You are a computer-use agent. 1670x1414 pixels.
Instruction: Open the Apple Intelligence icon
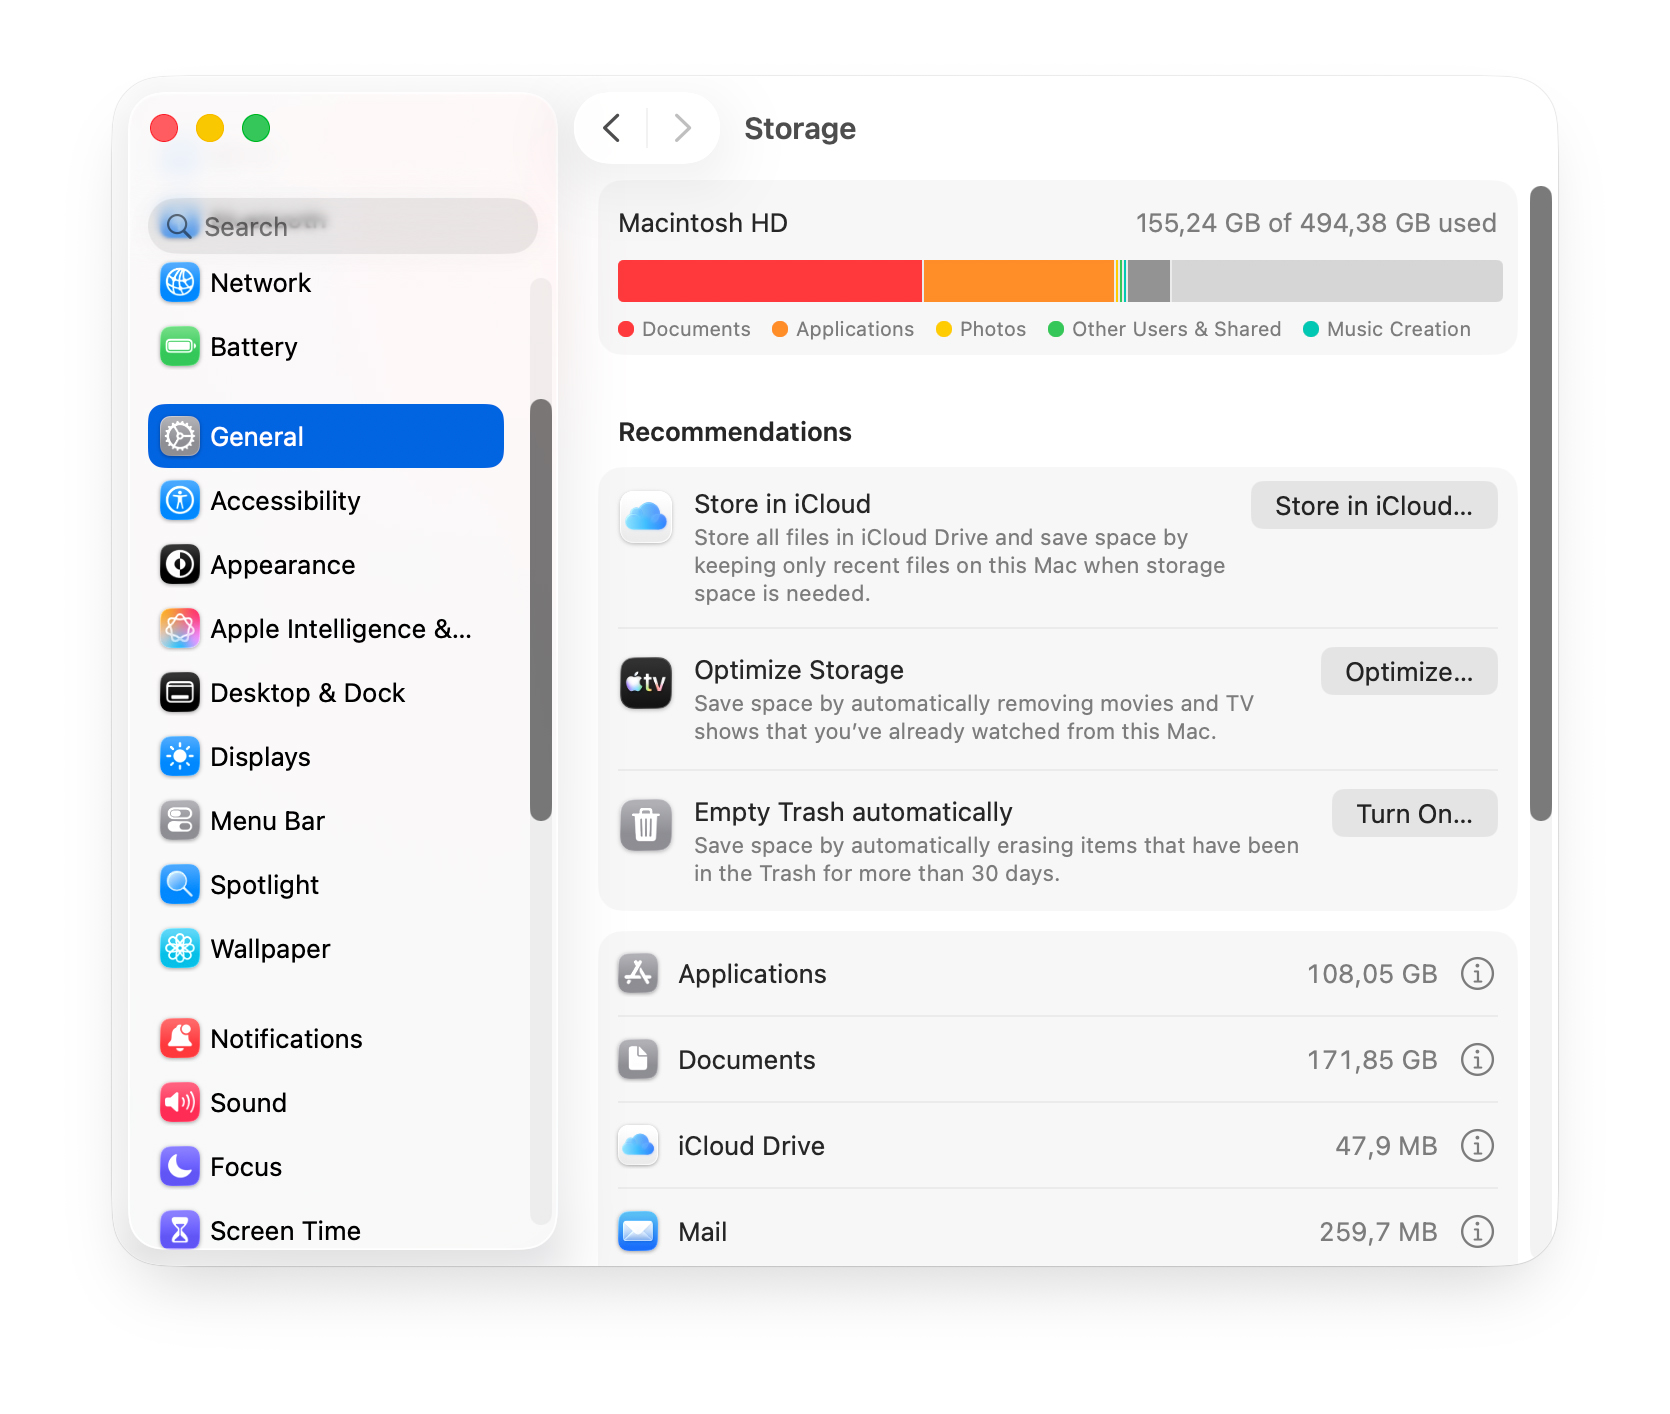180,629
